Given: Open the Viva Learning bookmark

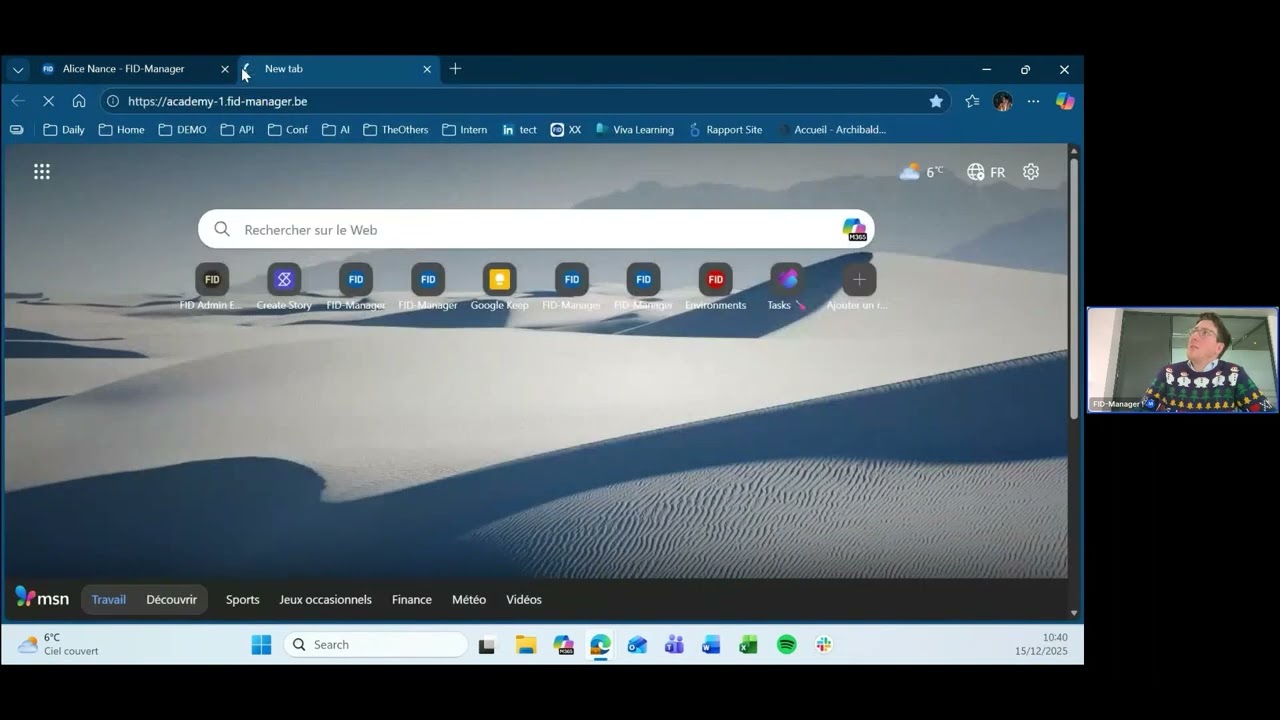Looking at the screenshot, I should [634, 129].
